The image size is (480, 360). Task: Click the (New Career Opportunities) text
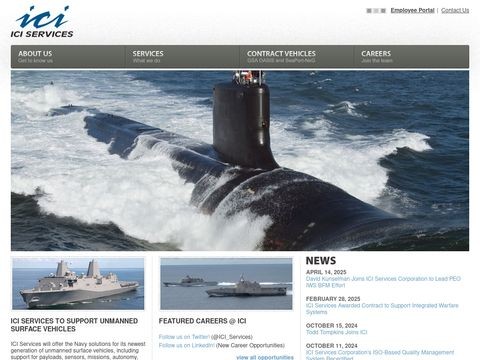250,345
